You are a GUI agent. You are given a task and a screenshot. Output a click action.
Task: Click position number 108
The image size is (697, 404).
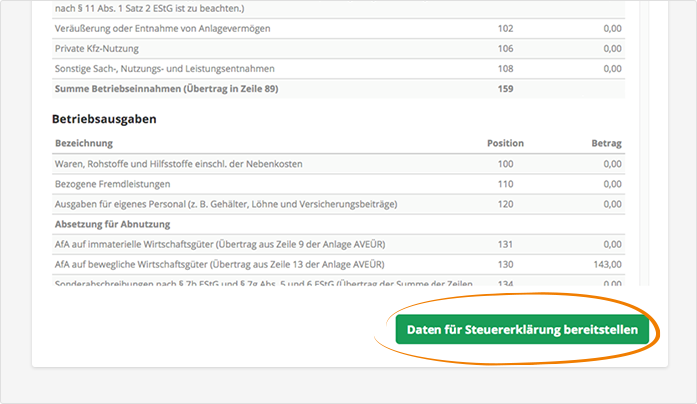point(505,68)
